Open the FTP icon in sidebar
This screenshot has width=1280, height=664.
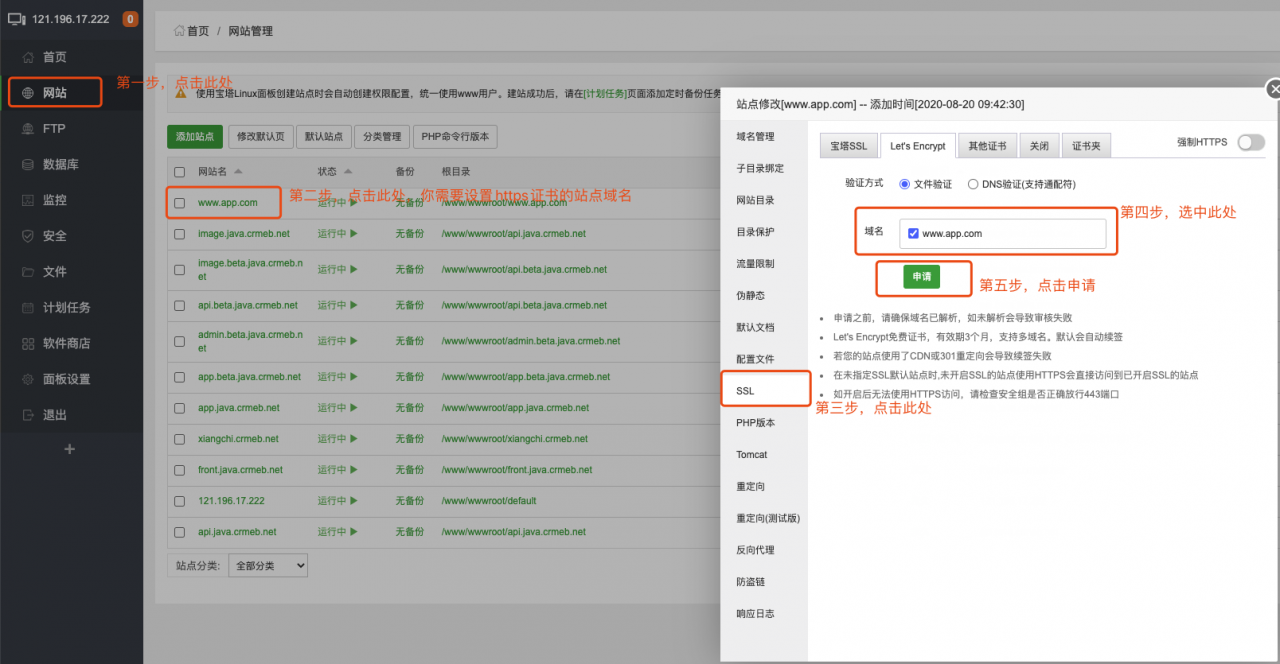28,129
